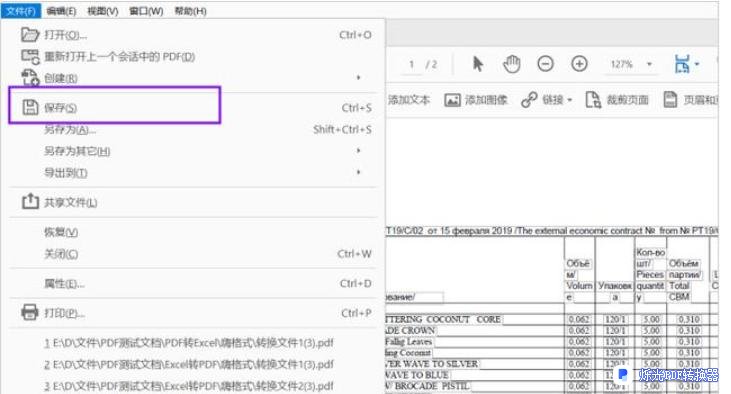
Task: Click the current page number field
Action: coord(411,64)
